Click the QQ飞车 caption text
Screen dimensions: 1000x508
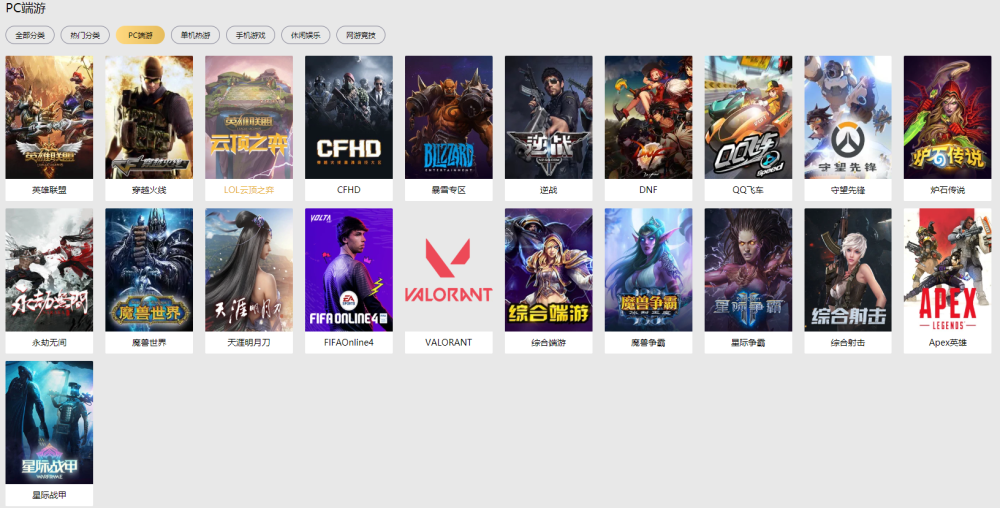tap(748, 190)
